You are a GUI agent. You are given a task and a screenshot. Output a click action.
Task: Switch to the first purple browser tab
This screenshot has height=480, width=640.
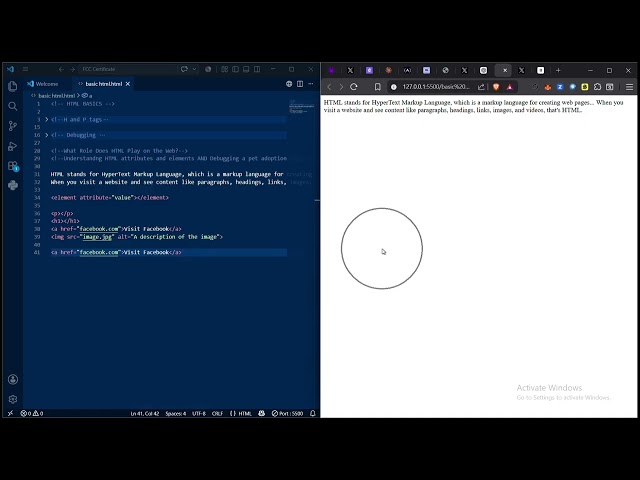331,70
